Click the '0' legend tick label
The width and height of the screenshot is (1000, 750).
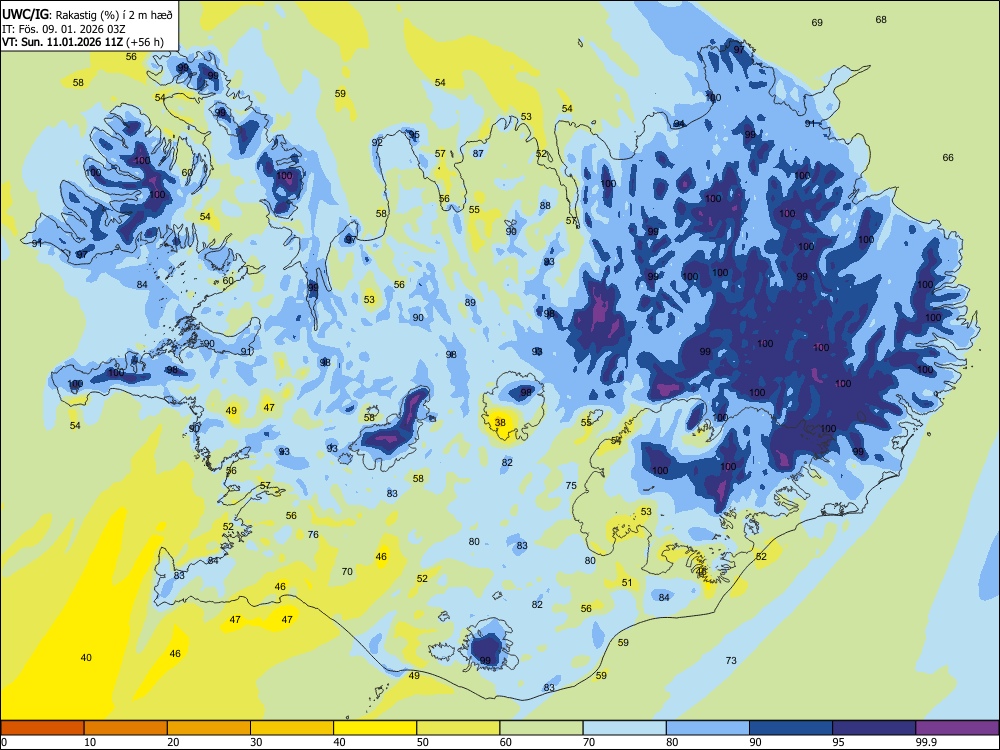pos(4,742)
